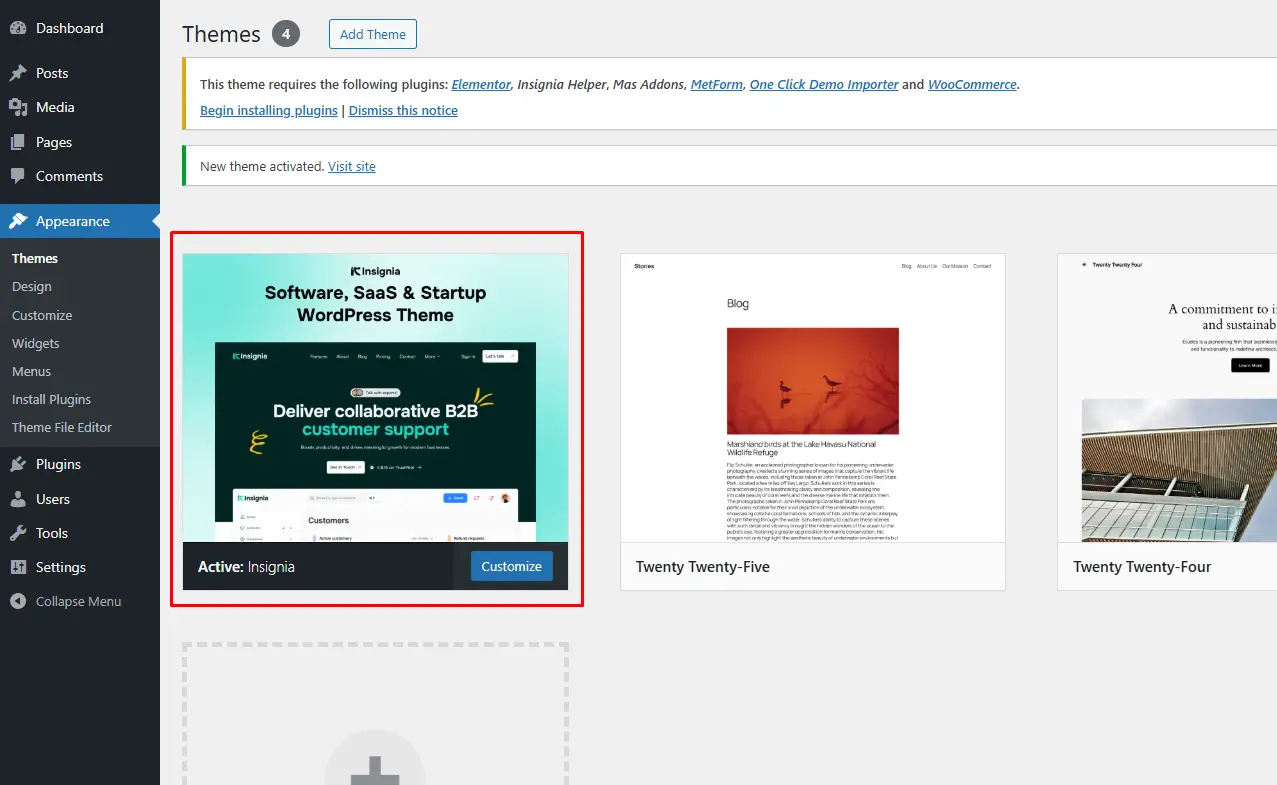Screen dimensions: 1277x785
Task: Select the Twenty Twenty-Five theme thumbnail
Action: [813, 398]
